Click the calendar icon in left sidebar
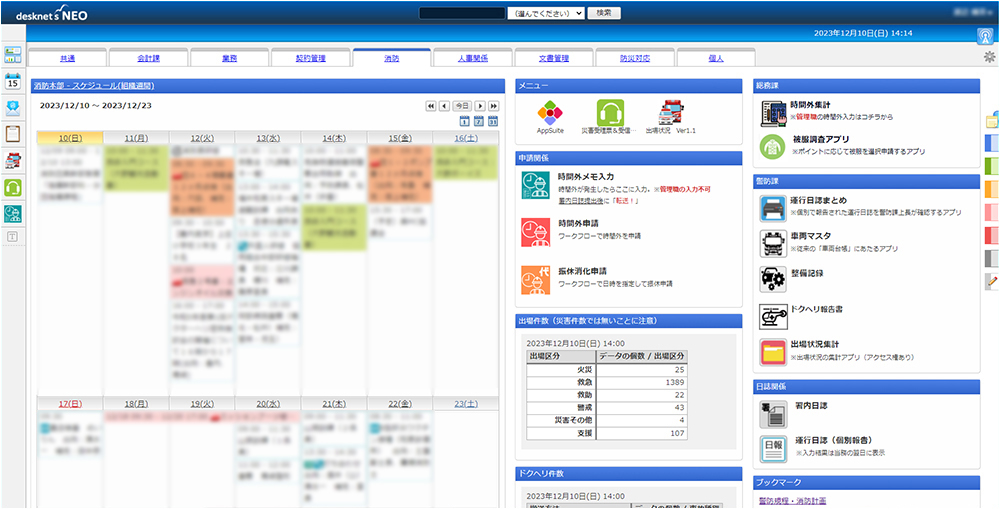The width and height of the screenshot is (1000, 509). [13, 82]
